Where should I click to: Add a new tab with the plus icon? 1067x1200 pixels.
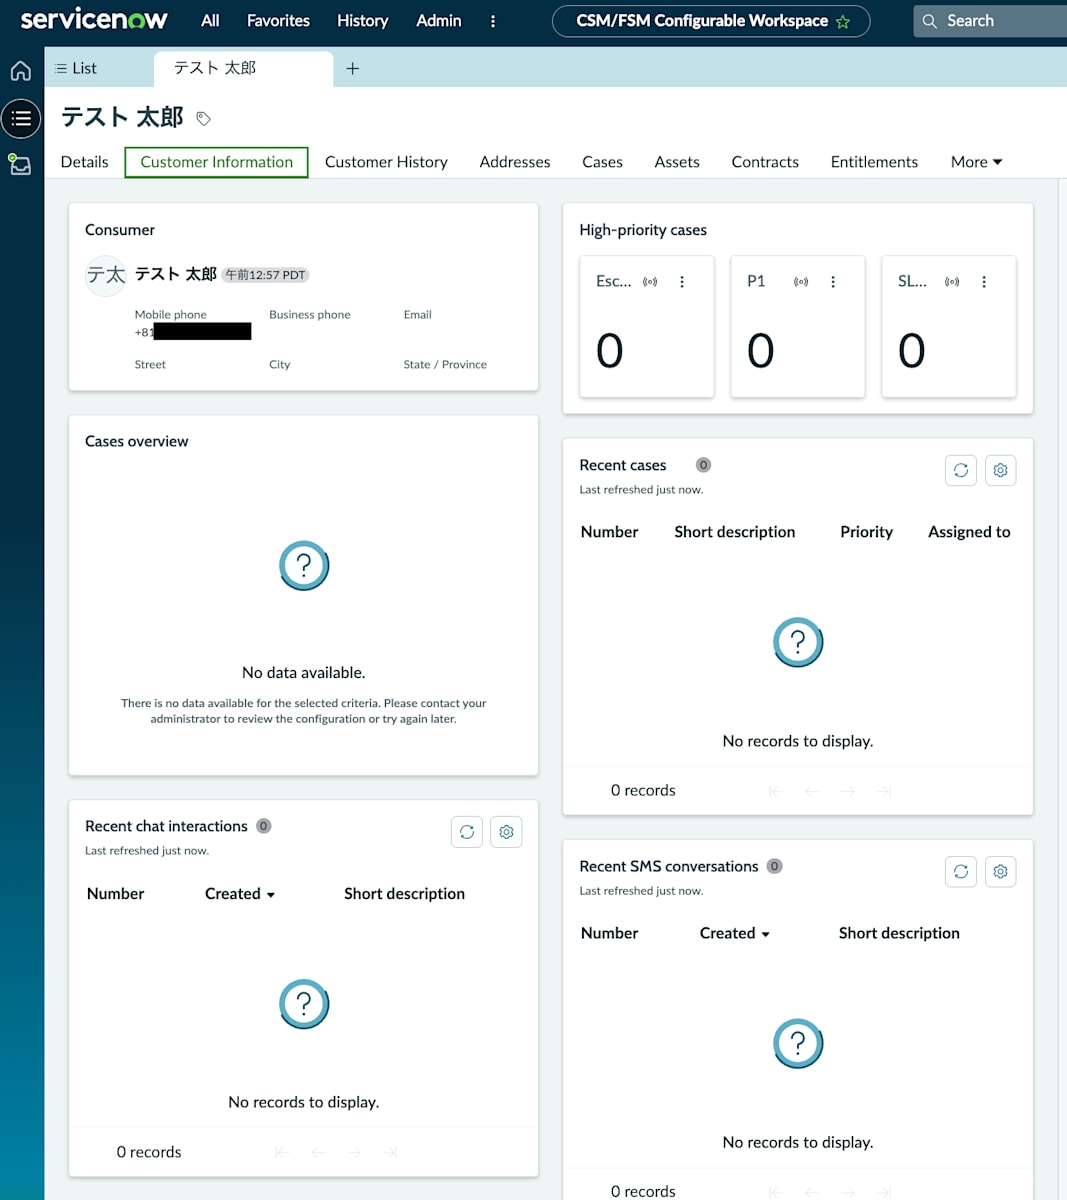352,68
